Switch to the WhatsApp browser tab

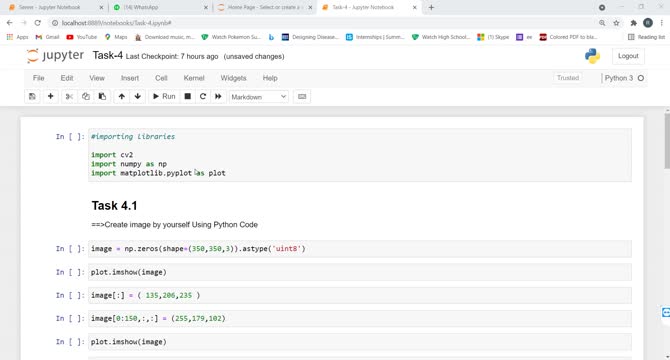click(x=160, y=7)
